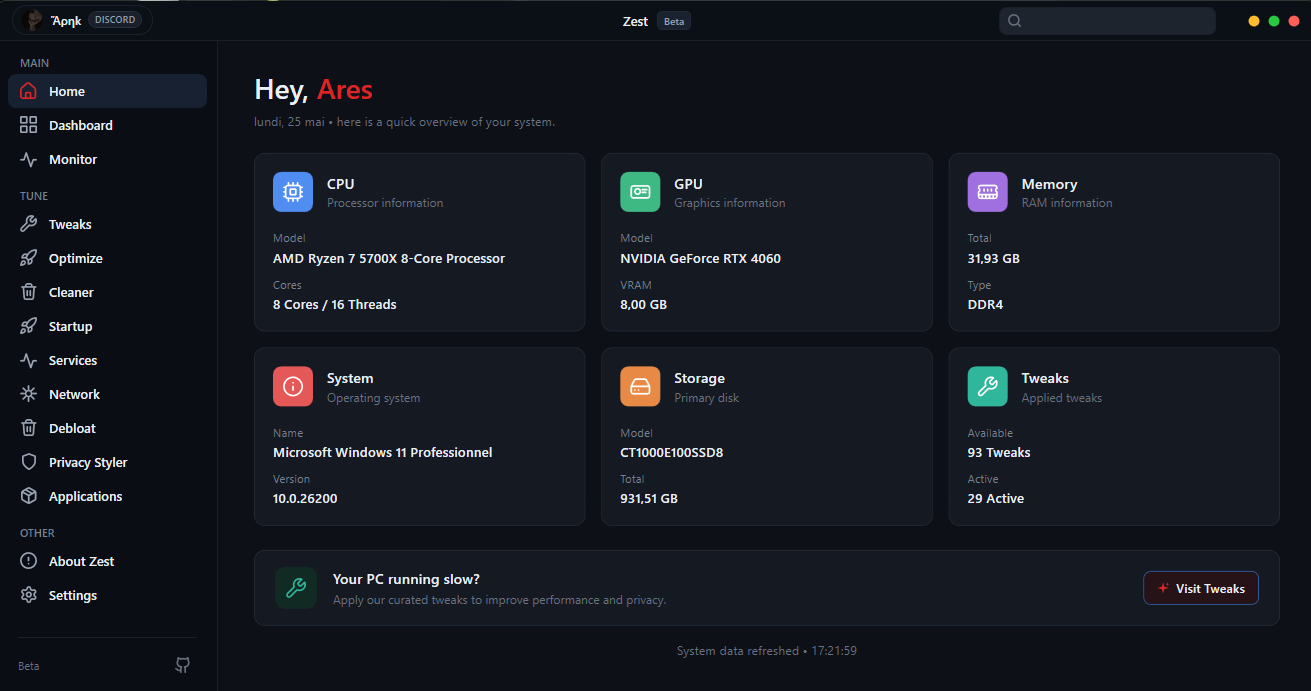Click the green window maximize dot
1311x691 pixels.
(1274, 21)
